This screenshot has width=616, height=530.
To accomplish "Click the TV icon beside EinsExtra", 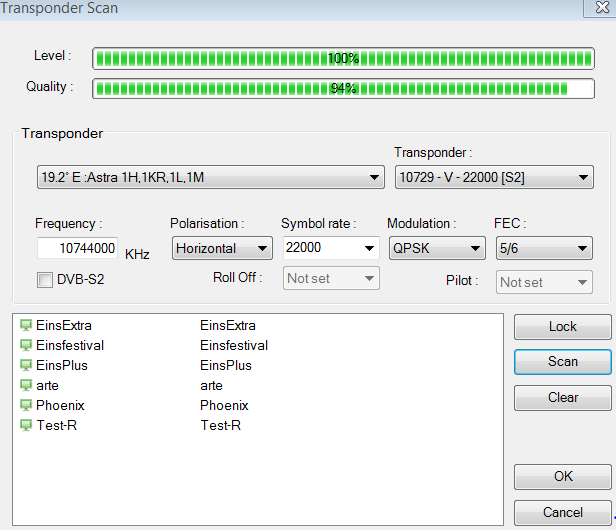I will [x=26, y=325].
